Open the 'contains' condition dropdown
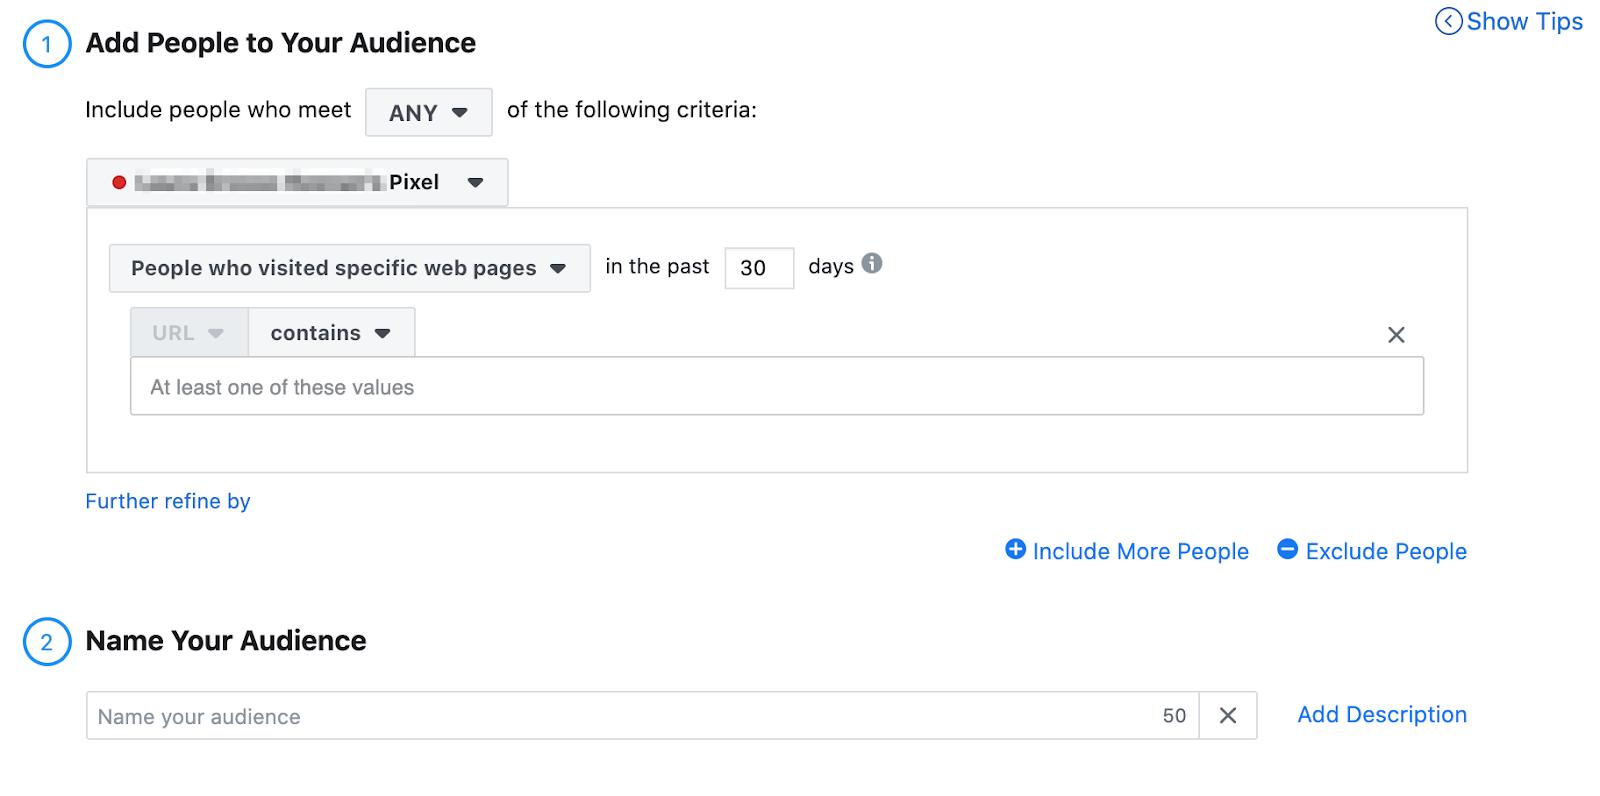Image resolution: width=1600 pixels, height=796 pixels. coord(331,333)
